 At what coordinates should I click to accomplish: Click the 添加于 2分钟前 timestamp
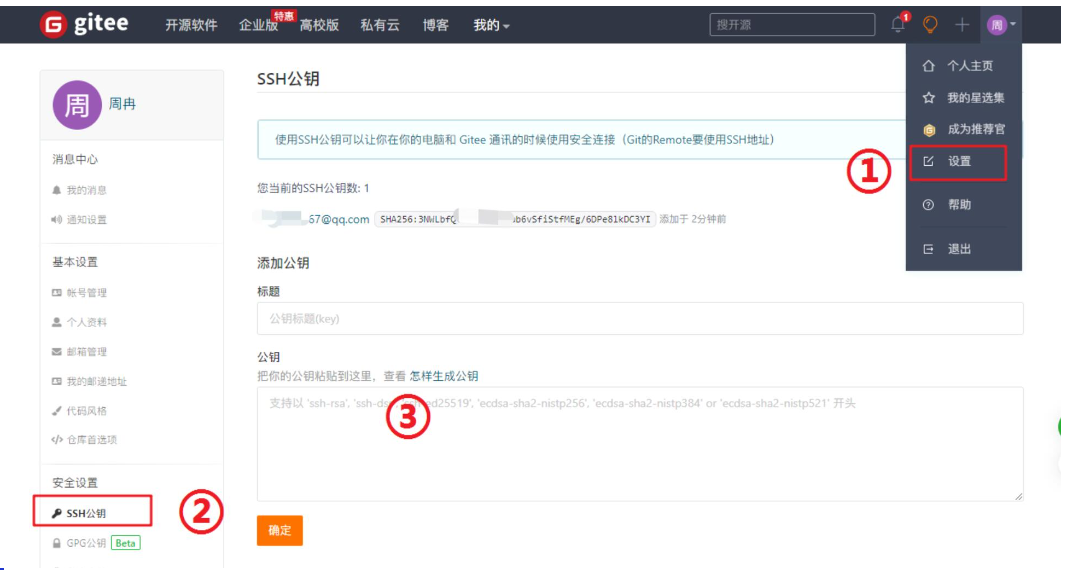click(x=692, y=219)
